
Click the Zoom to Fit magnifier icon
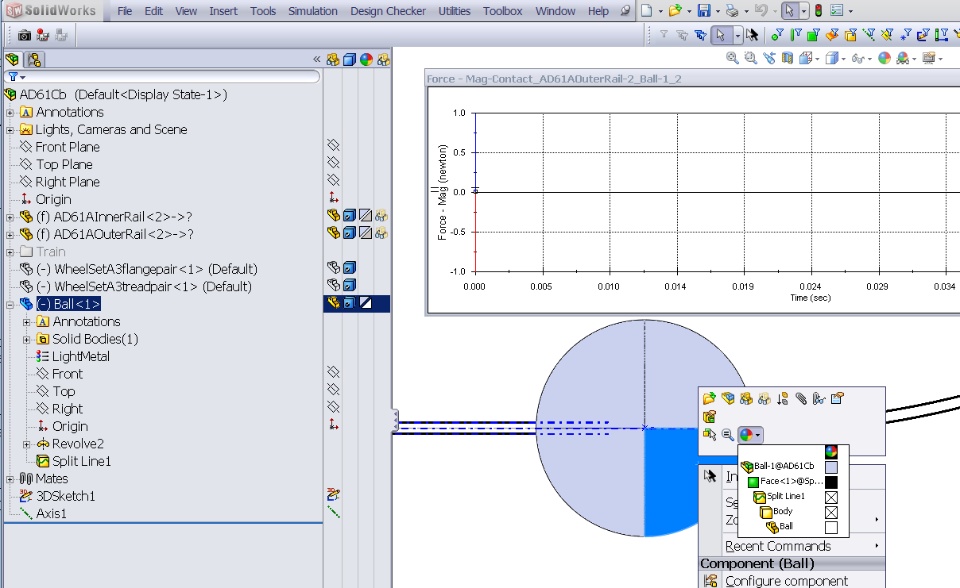coord(732,58)
